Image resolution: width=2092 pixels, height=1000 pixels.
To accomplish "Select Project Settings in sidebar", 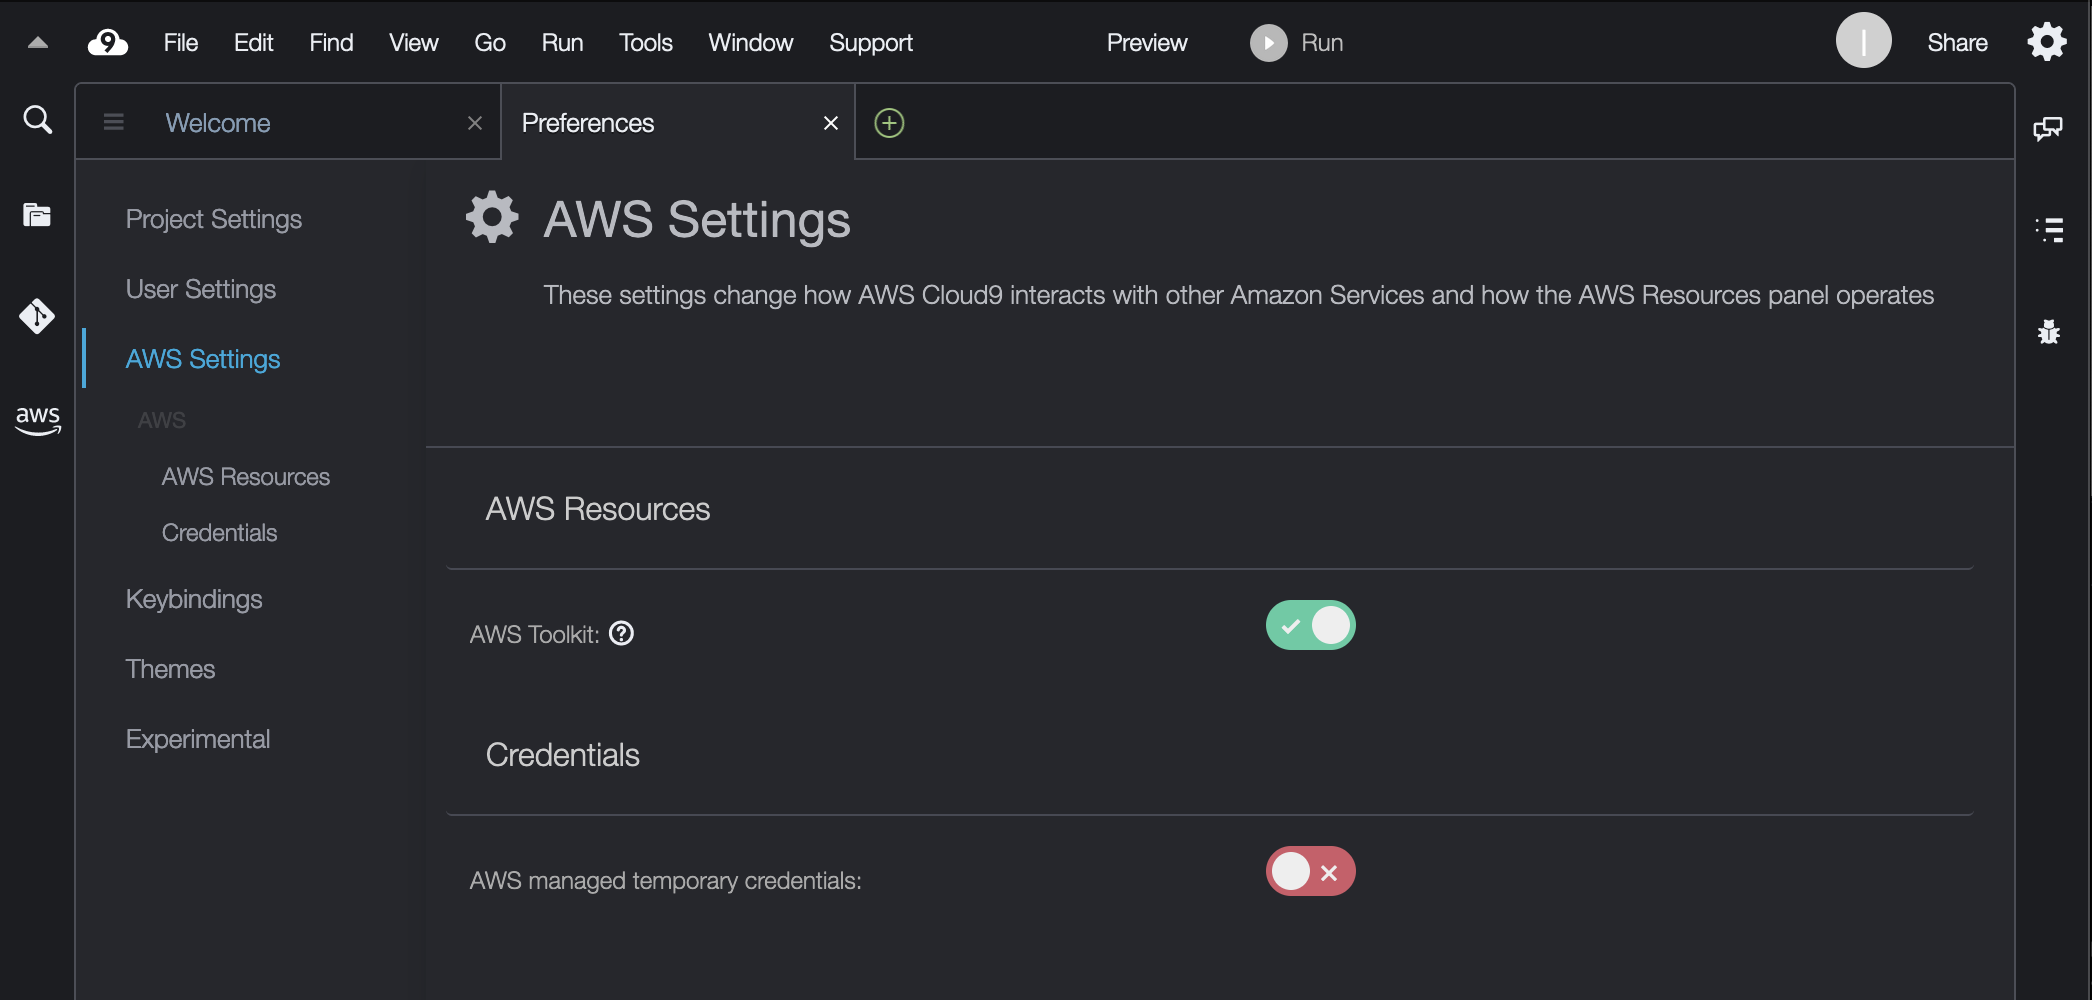I will [214, 219].
